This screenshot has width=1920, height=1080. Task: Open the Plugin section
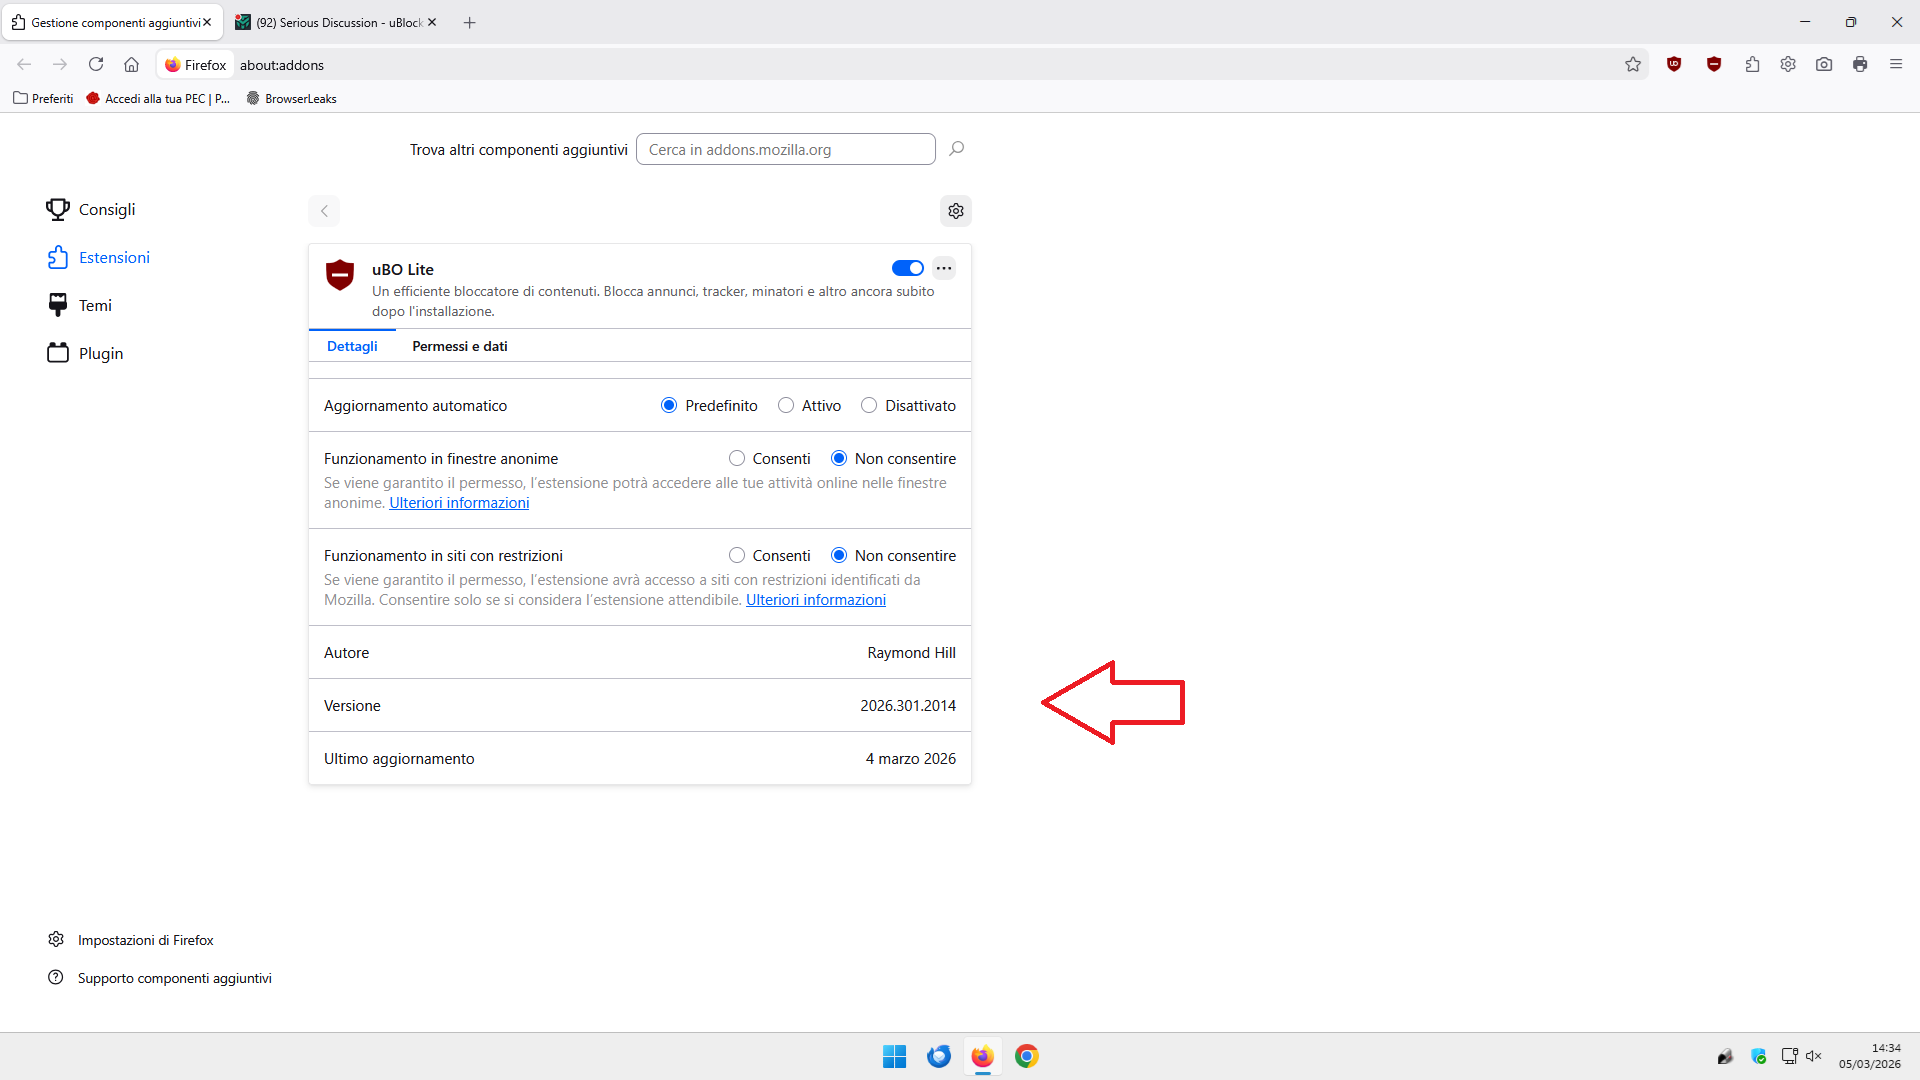(85, 353)
